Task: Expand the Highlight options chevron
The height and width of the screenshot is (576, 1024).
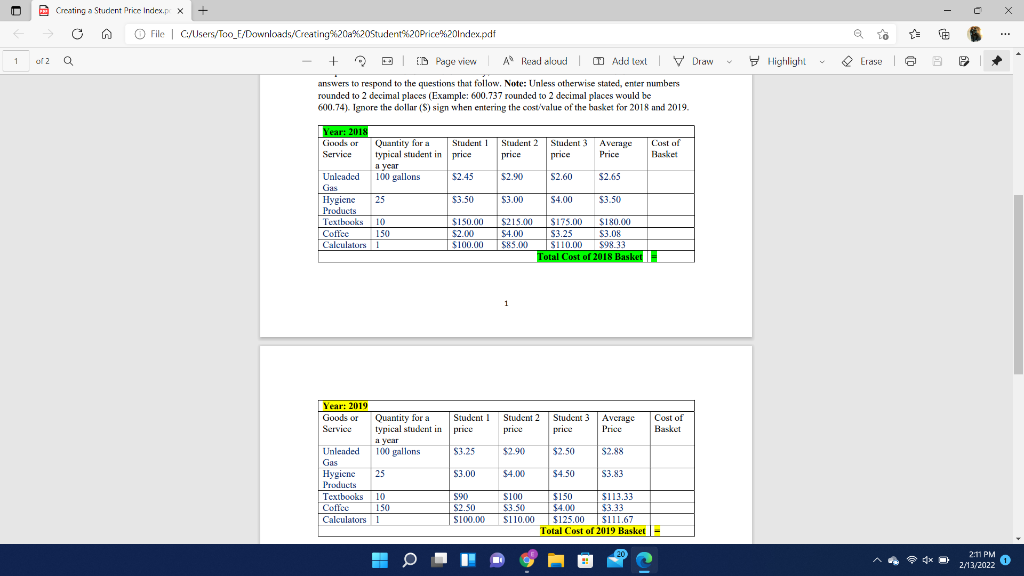Action: (x=820, y=61)
